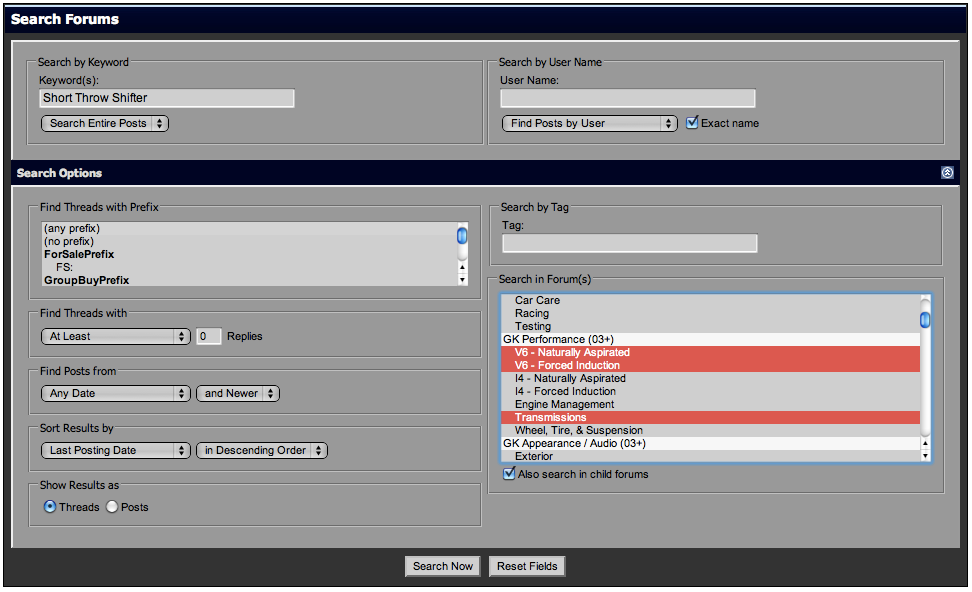Select the Posts radio button
This screenshot has width=972, height=592.
112,507
